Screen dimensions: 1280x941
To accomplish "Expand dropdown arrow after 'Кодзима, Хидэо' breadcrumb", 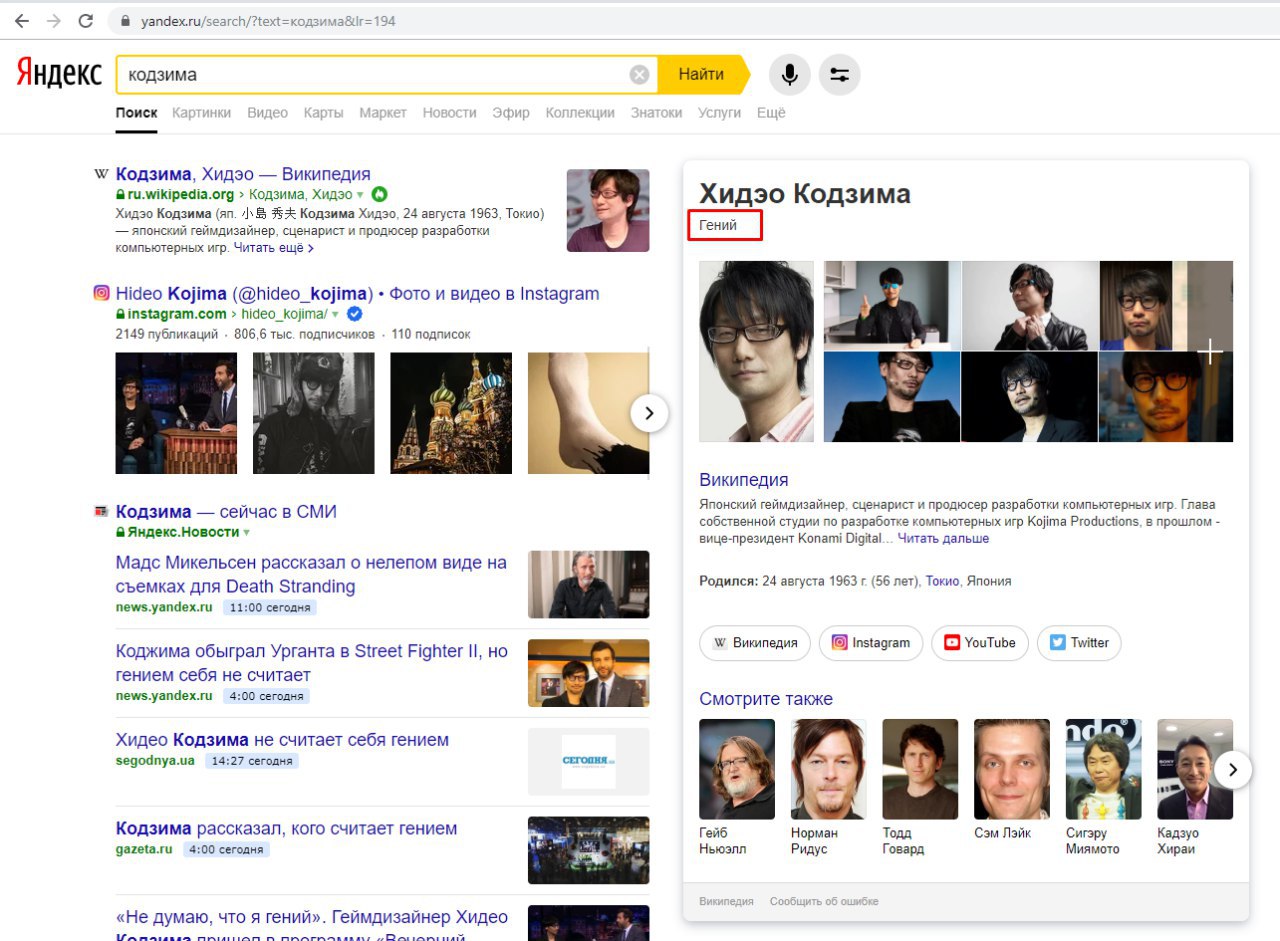I will [x=360, y=195].
